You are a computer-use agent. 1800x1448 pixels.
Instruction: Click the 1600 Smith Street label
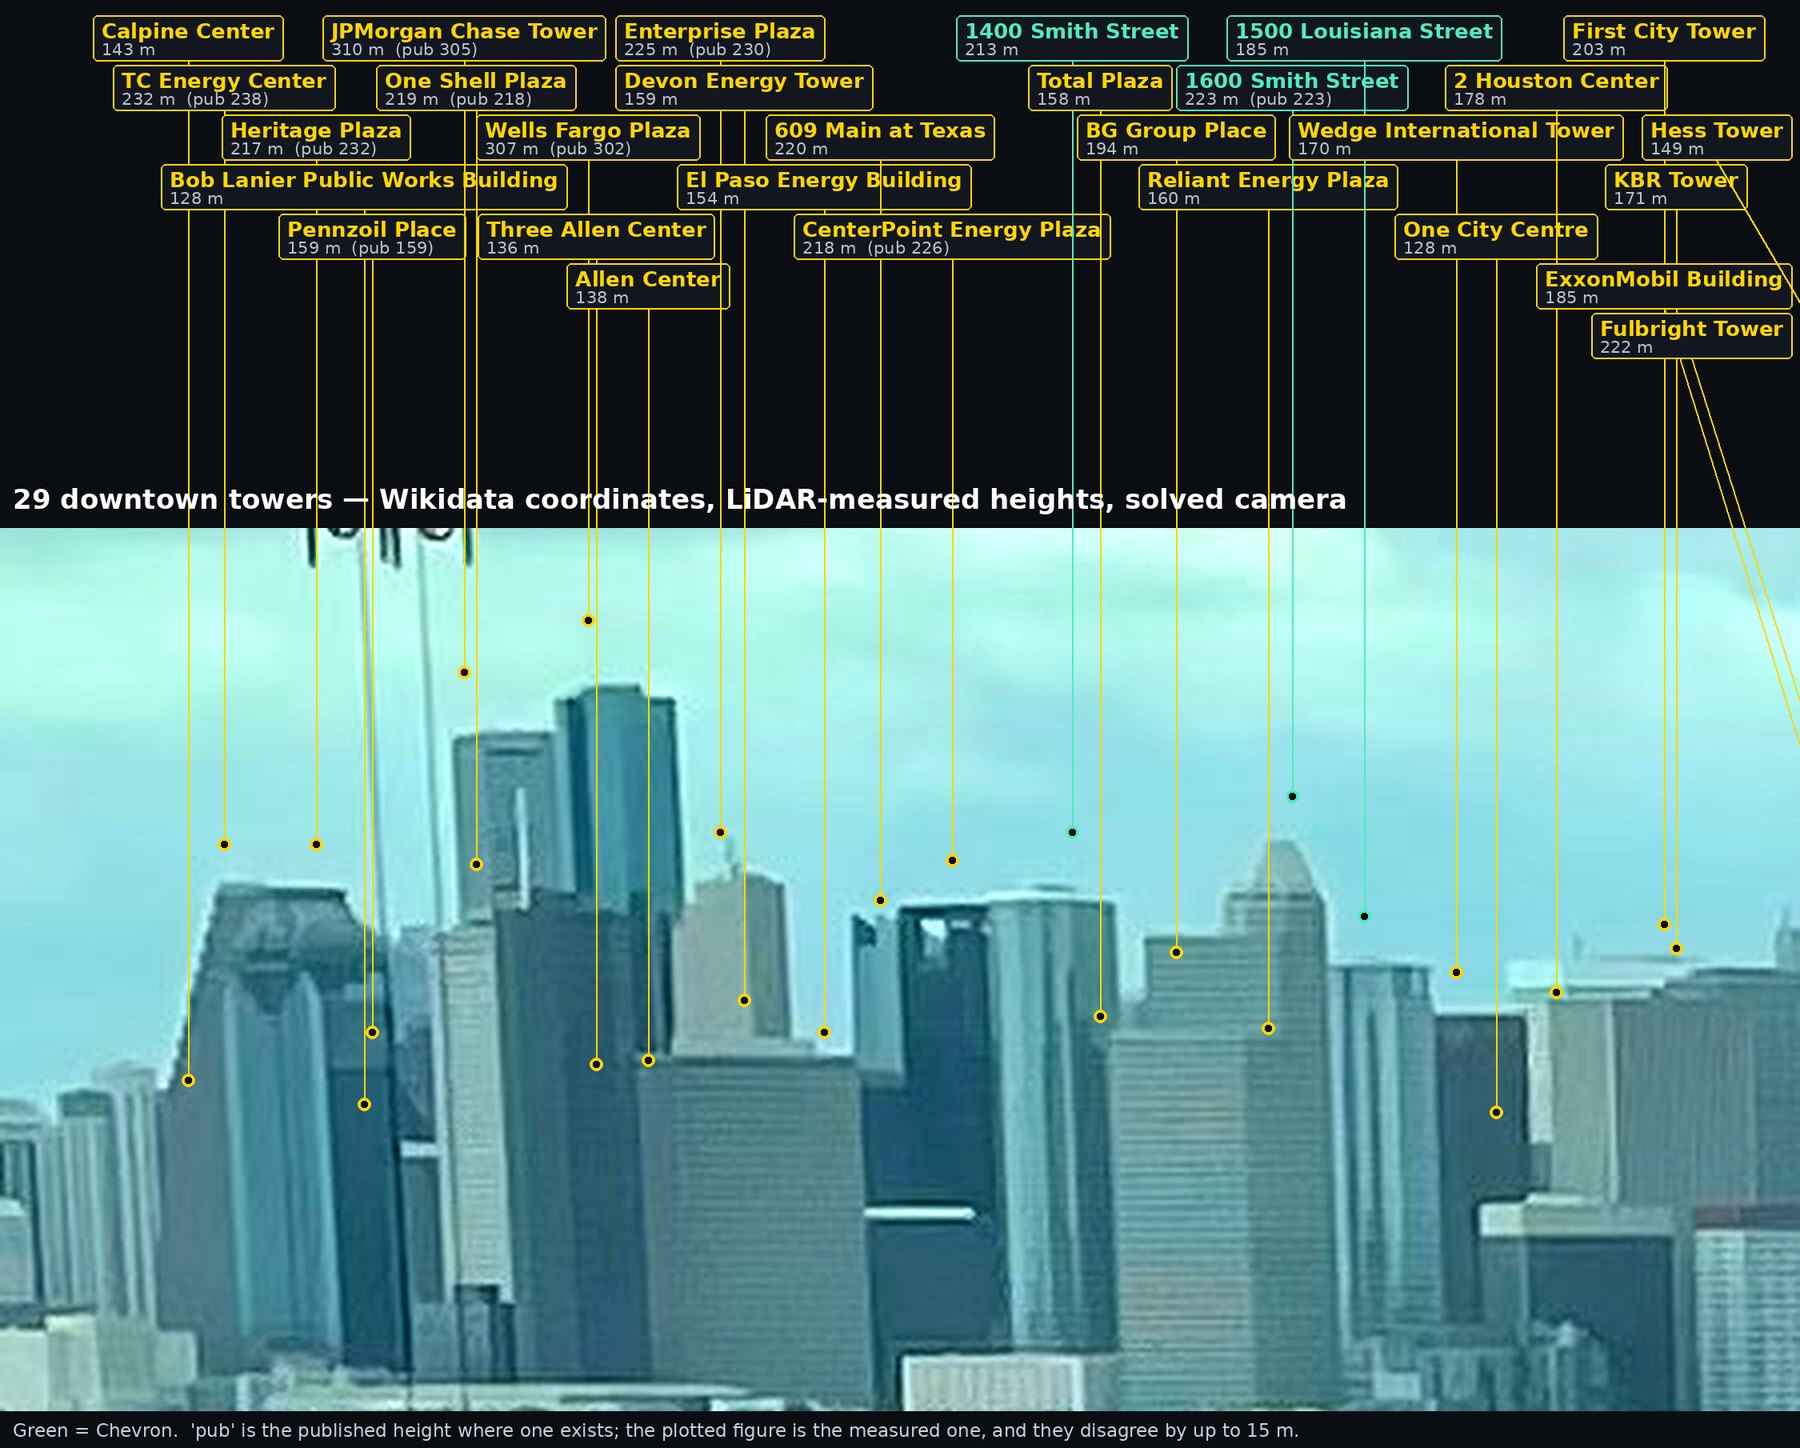pyautogui.click(x=1292, y=88)
